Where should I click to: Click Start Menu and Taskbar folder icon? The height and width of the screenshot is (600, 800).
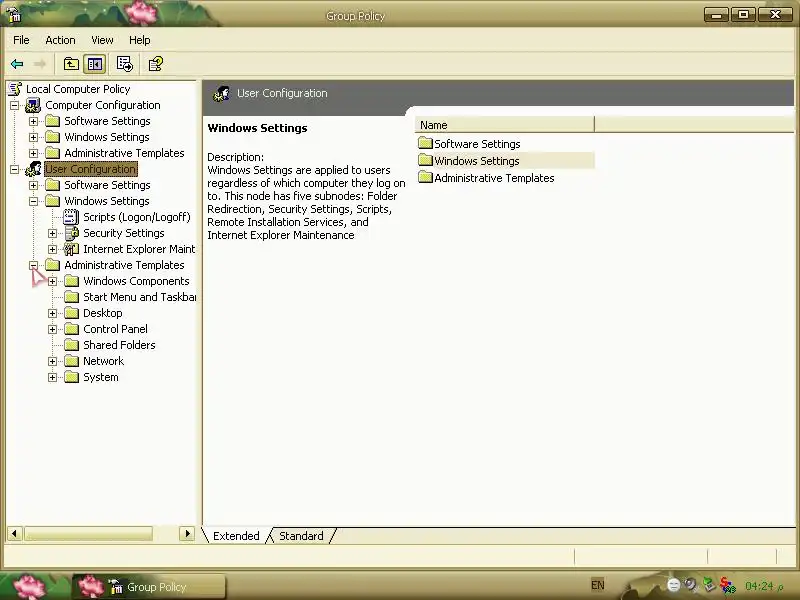(x=71, y=297)
